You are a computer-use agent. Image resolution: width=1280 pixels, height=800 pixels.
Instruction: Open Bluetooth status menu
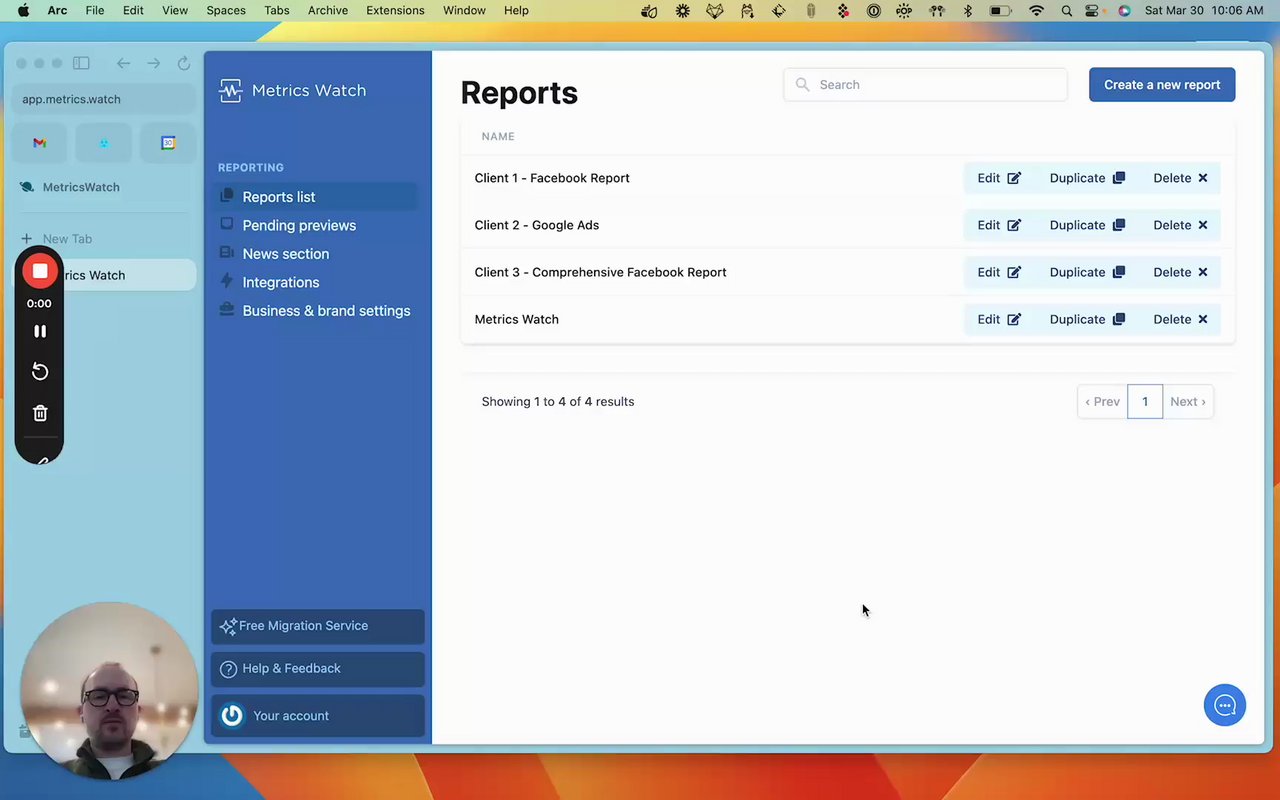[967, 11]
